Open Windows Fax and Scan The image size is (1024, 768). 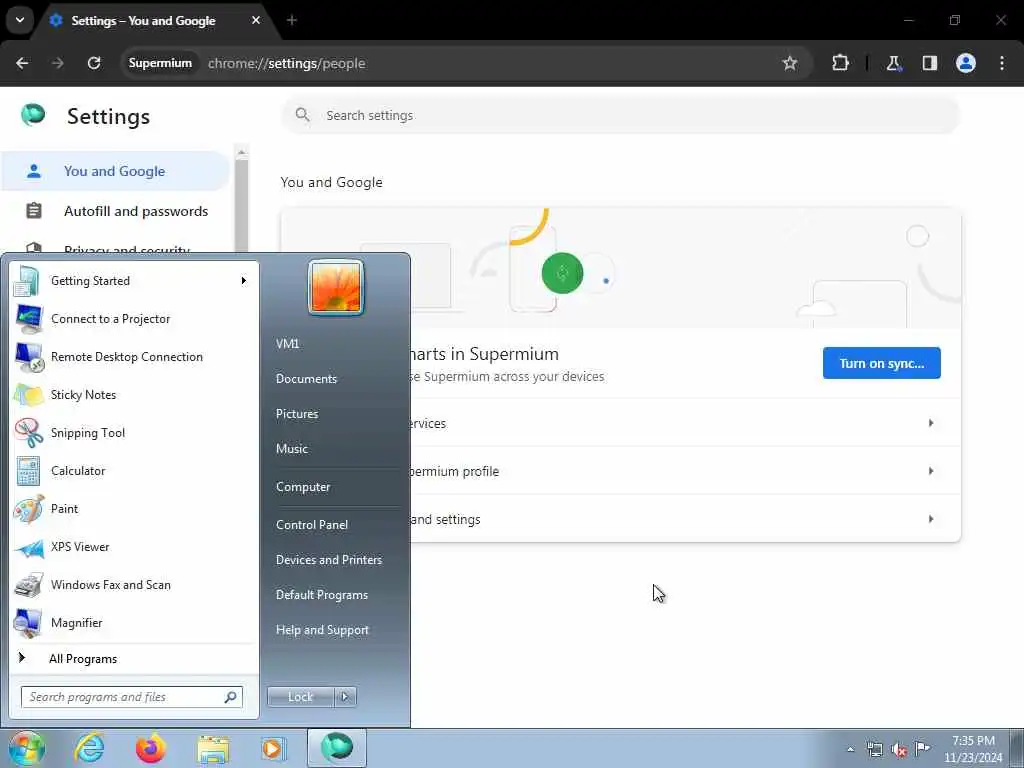coord(134,585)
